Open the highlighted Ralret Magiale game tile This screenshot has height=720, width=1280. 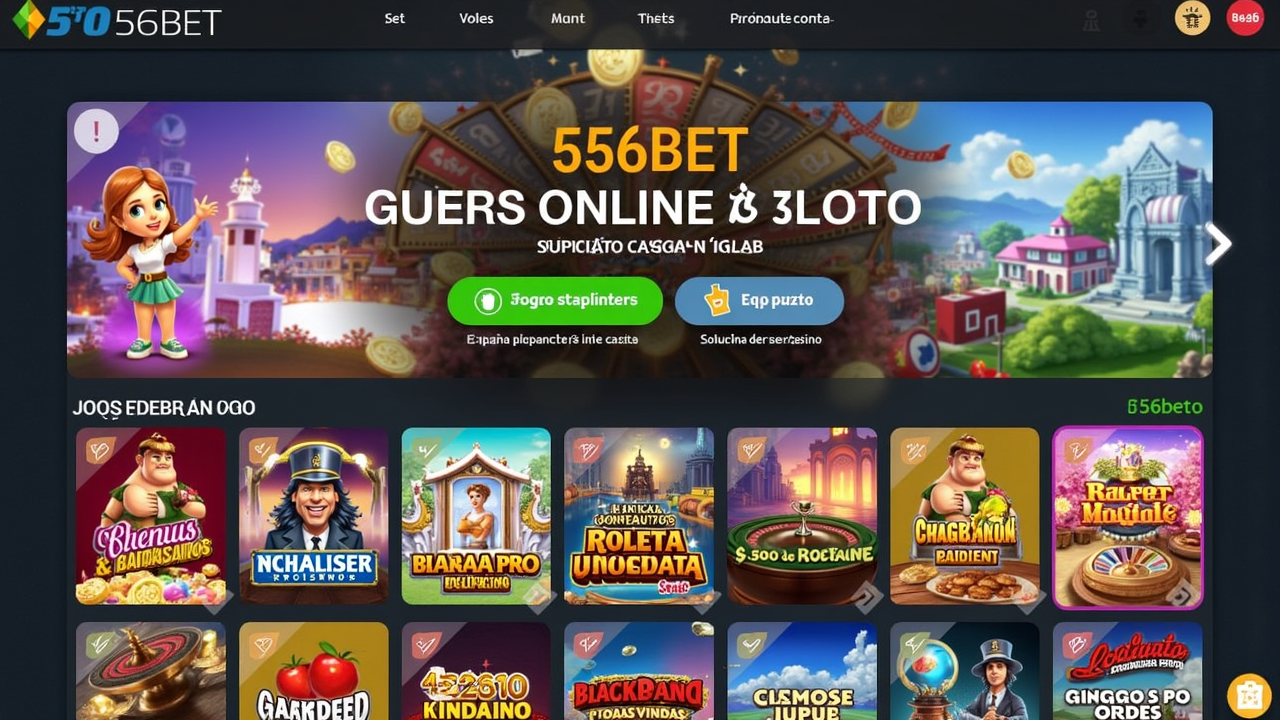[1127, 517]
